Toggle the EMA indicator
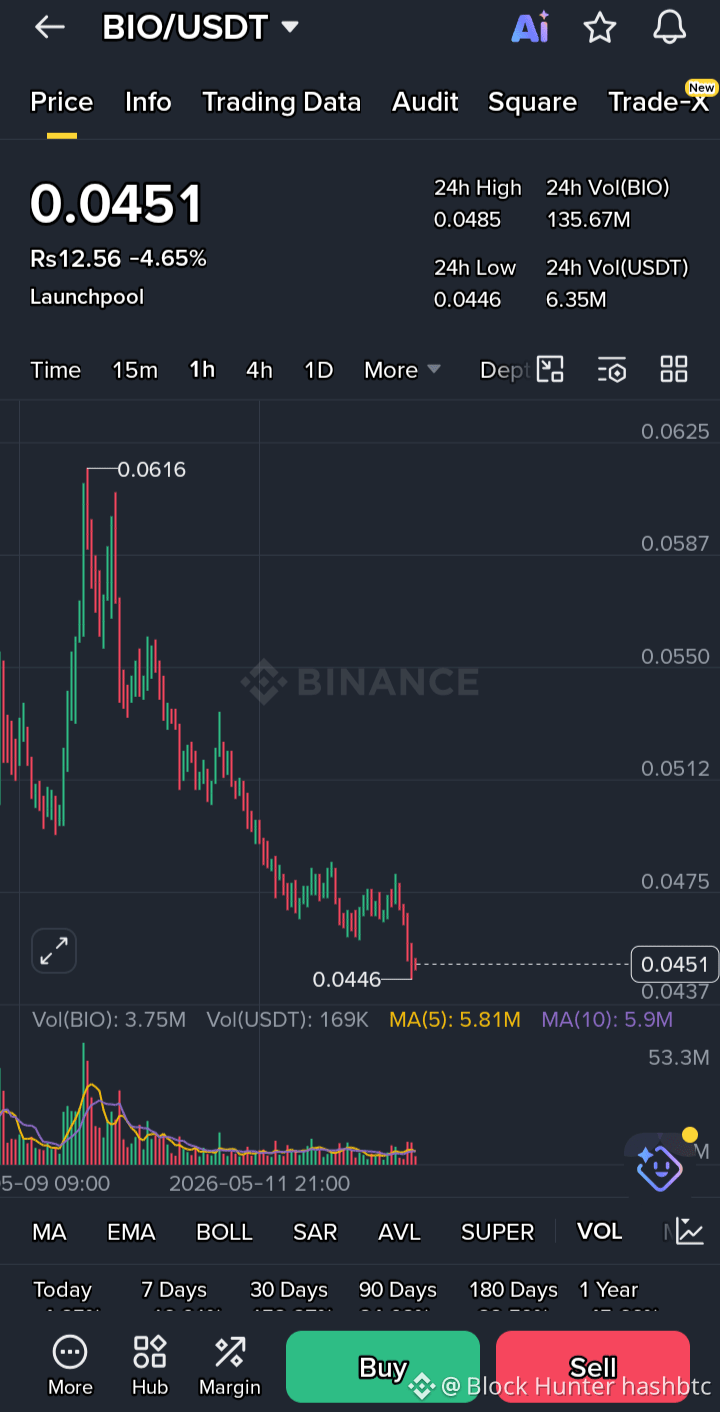This screenshot has width=720, height=1412. [x=131, y=1232]
